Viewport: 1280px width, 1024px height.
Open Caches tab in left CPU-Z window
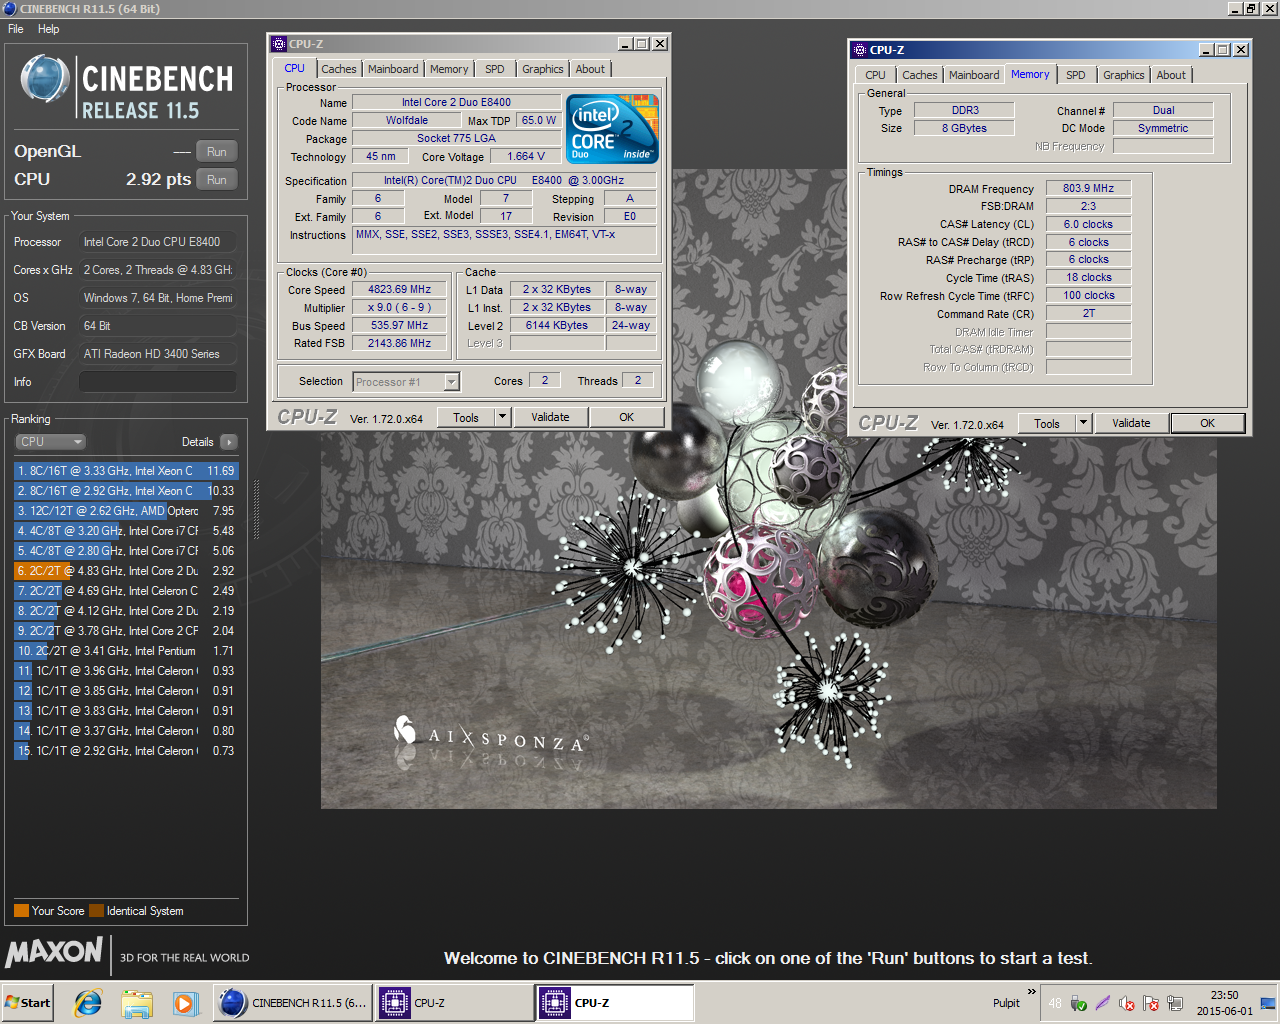point(339,69)
